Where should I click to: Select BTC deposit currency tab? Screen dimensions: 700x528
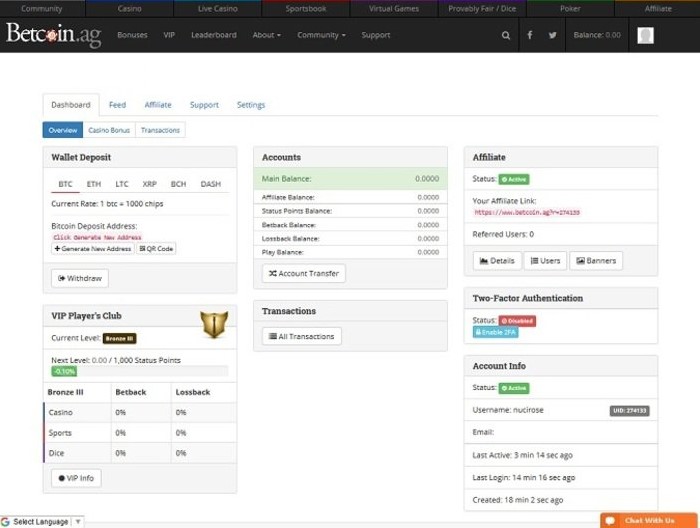click(65, 184)
